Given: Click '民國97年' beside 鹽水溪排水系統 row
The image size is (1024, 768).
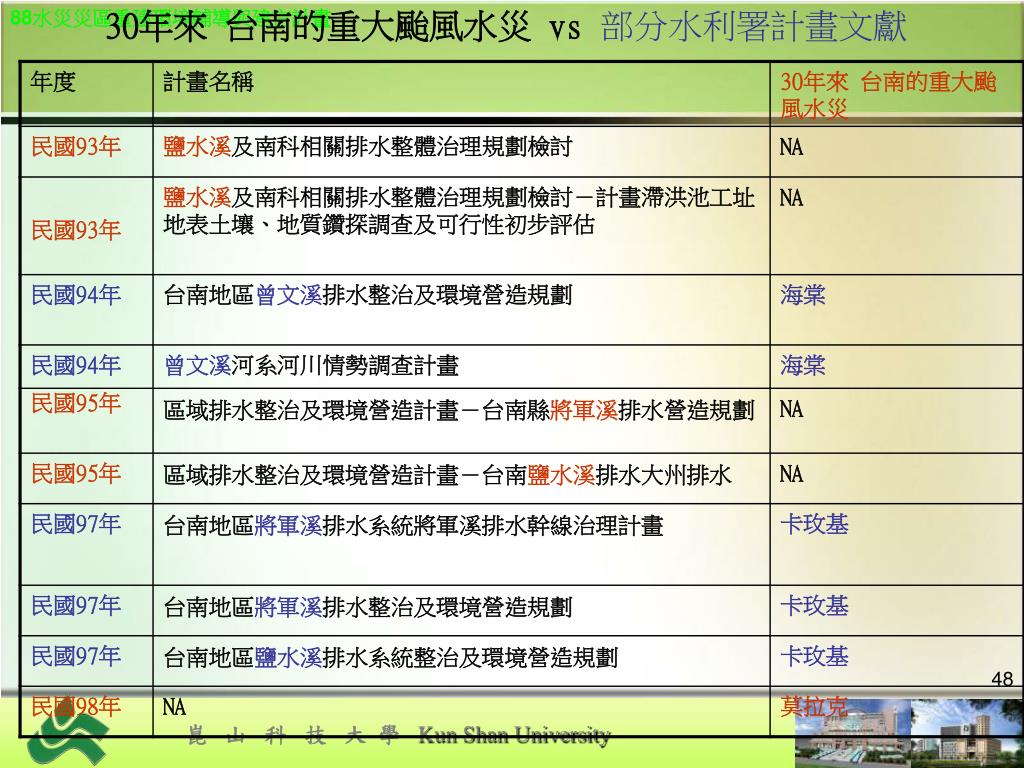Looking at the screenshot, I should 76,656.
